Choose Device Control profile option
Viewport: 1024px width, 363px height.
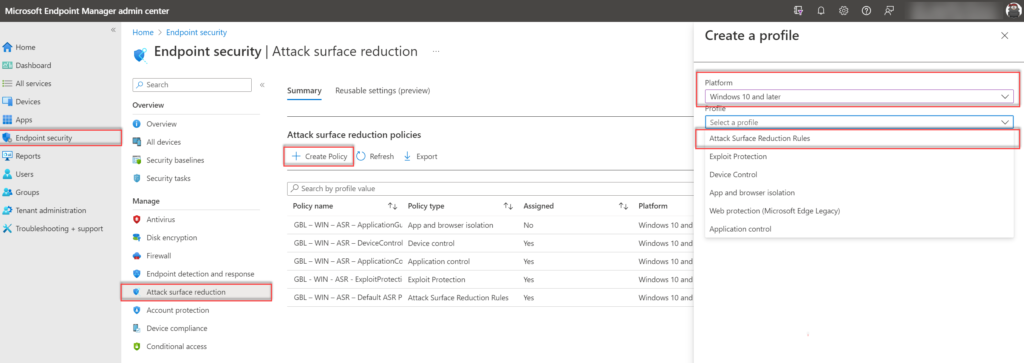point(859,175)
